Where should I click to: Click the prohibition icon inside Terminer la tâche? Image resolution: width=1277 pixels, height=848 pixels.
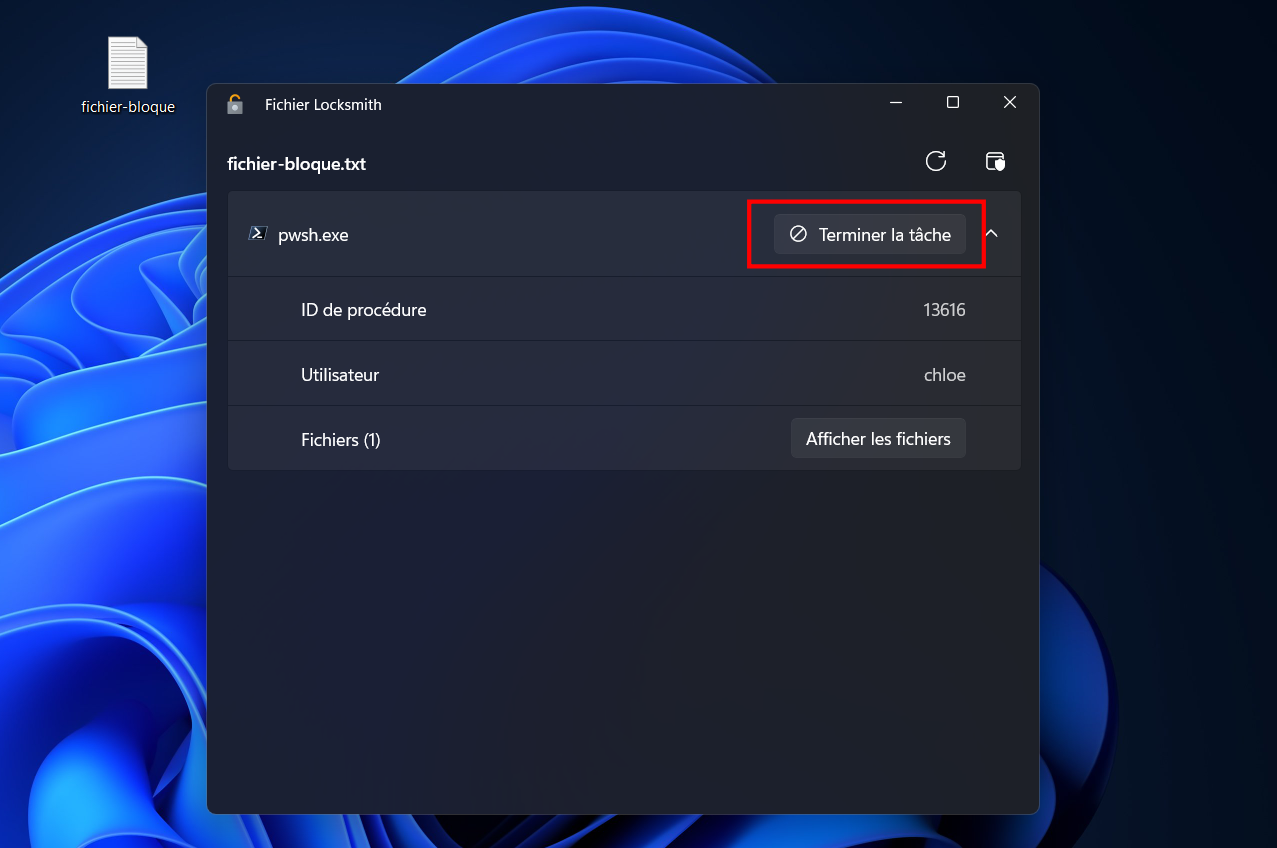(798, 234)
